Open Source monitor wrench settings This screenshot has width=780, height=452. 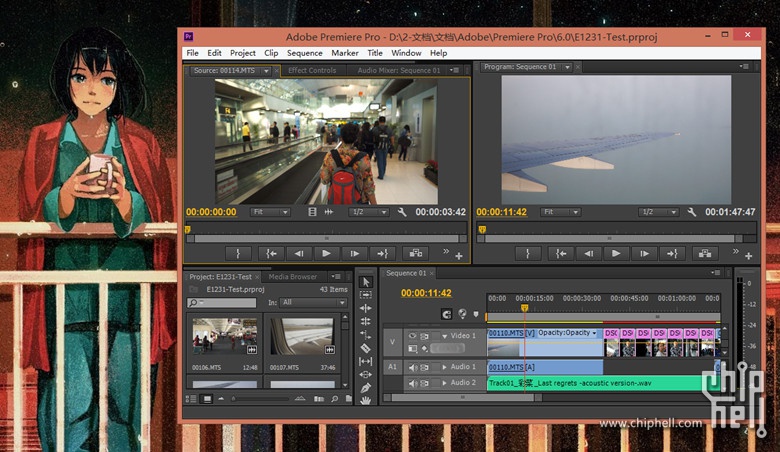point(402,212)
